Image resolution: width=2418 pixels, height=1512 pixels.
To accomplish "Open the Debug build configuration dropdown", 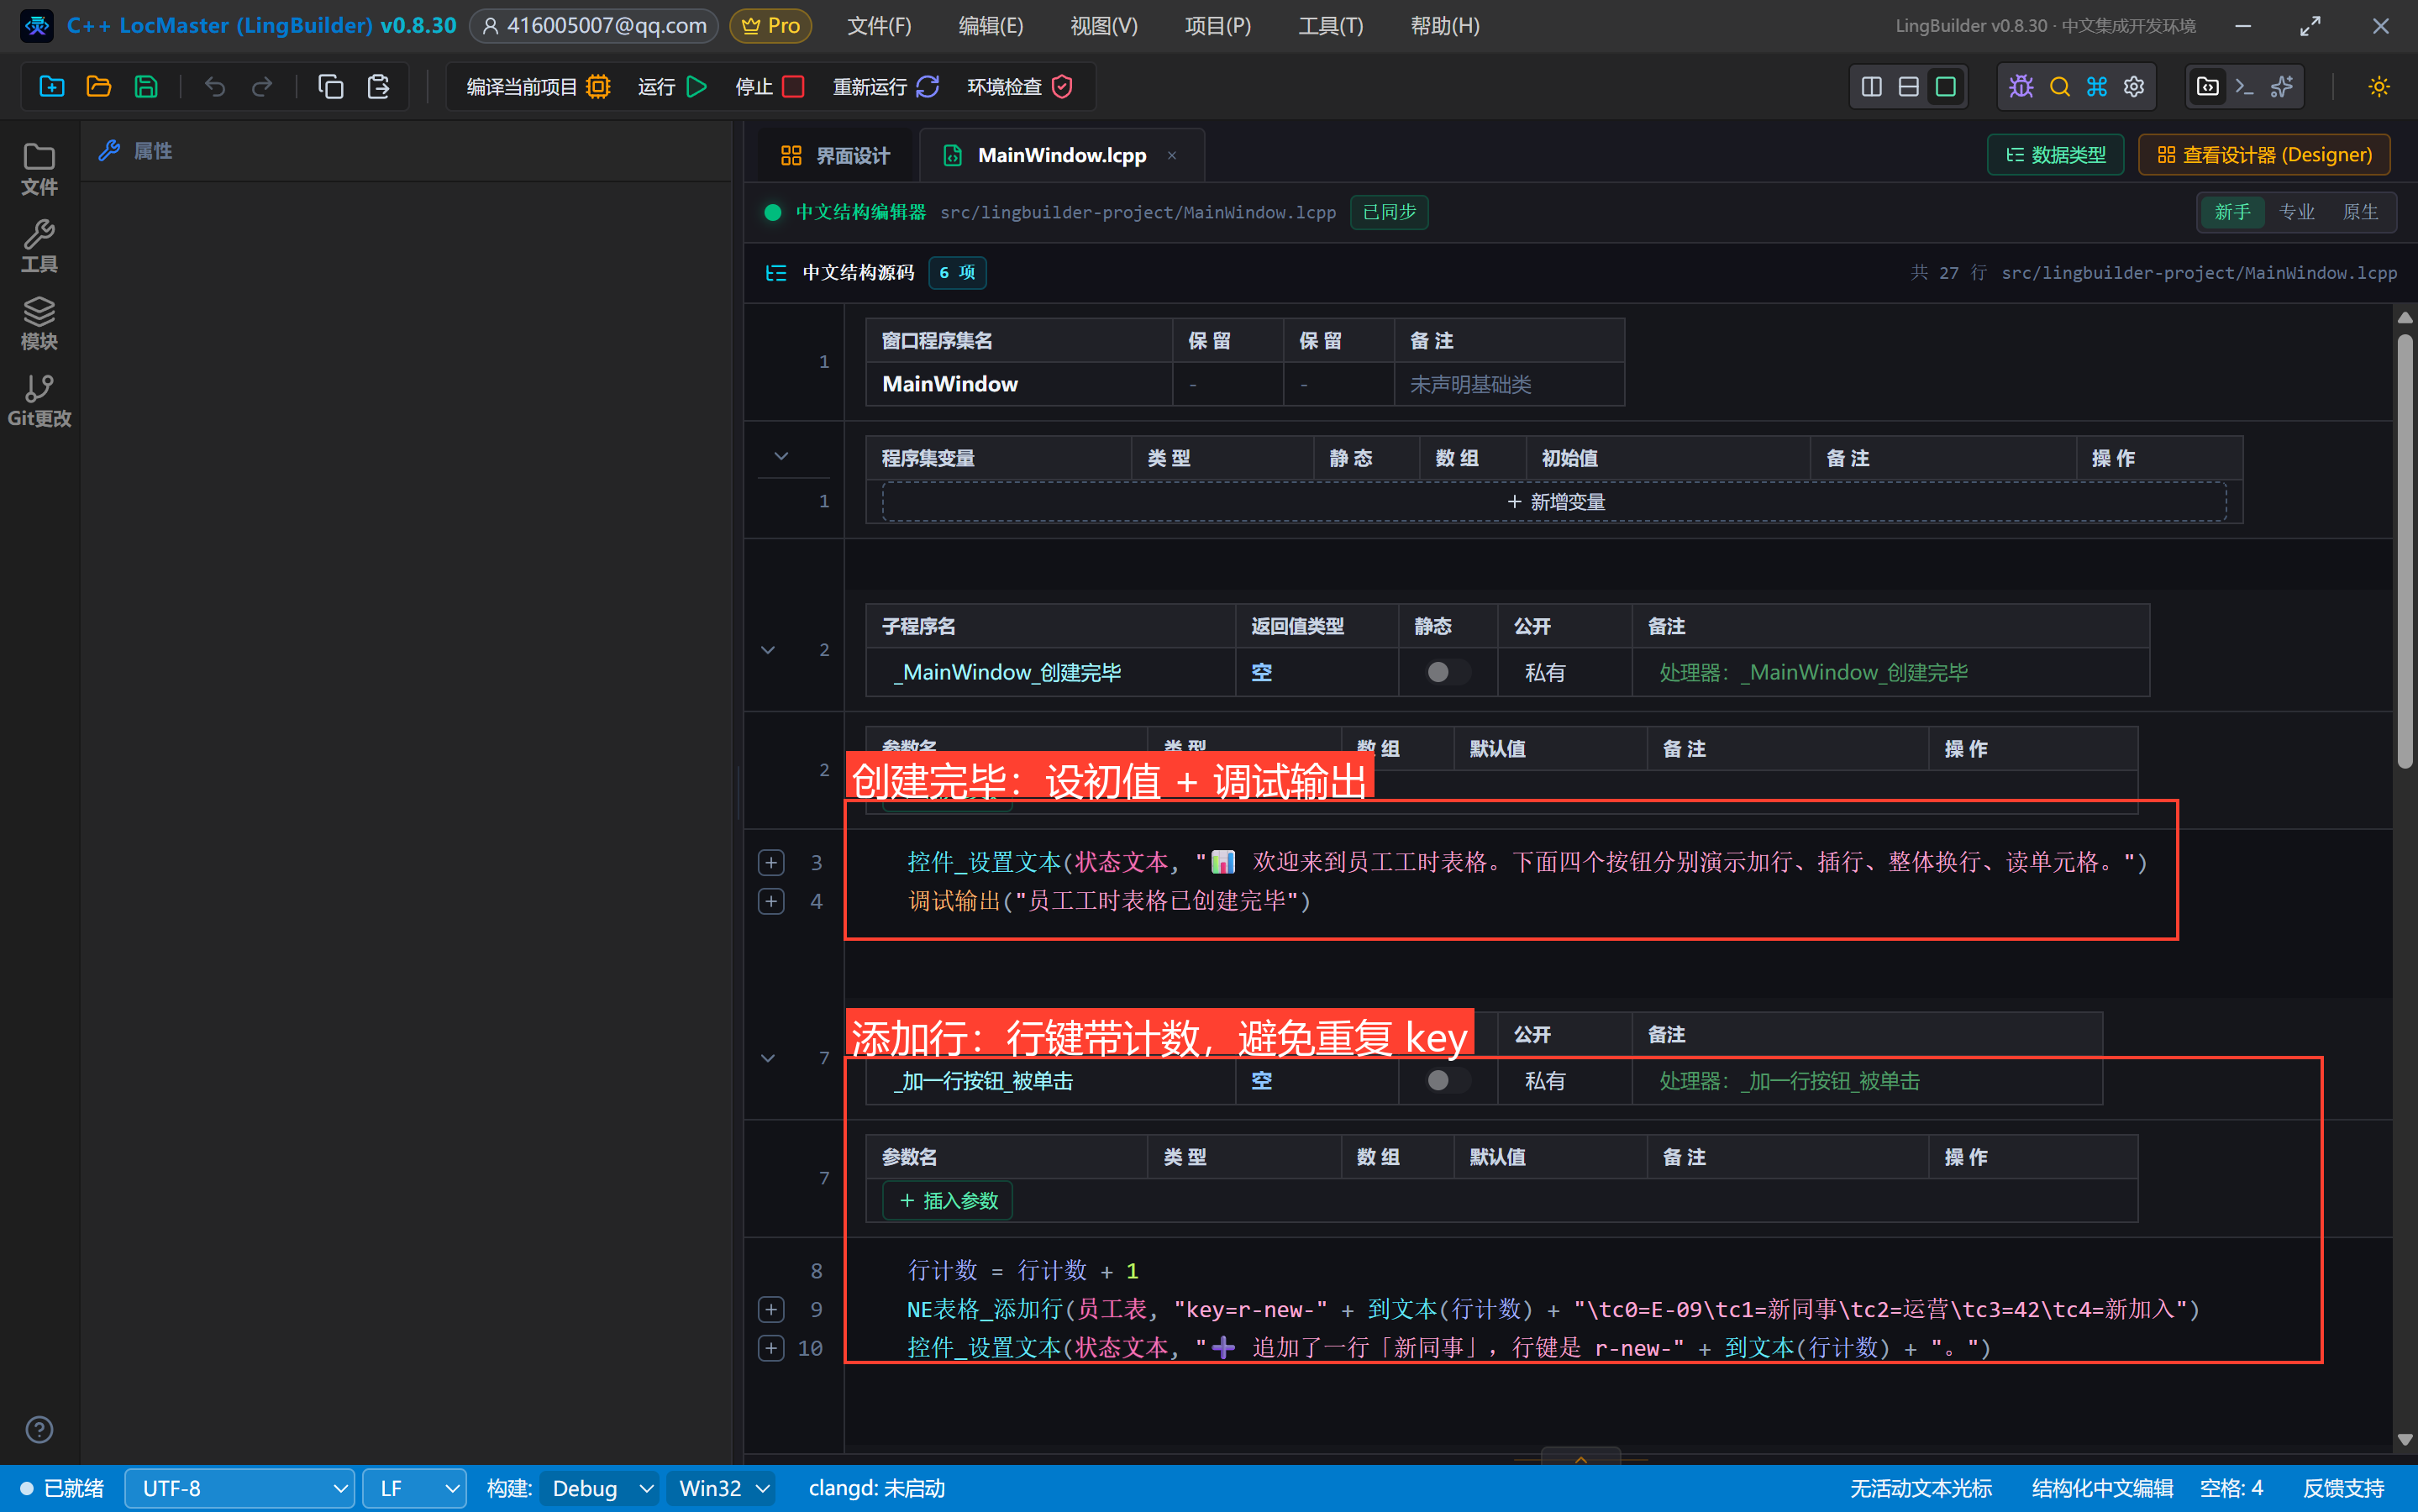I will pos(600,1488).
